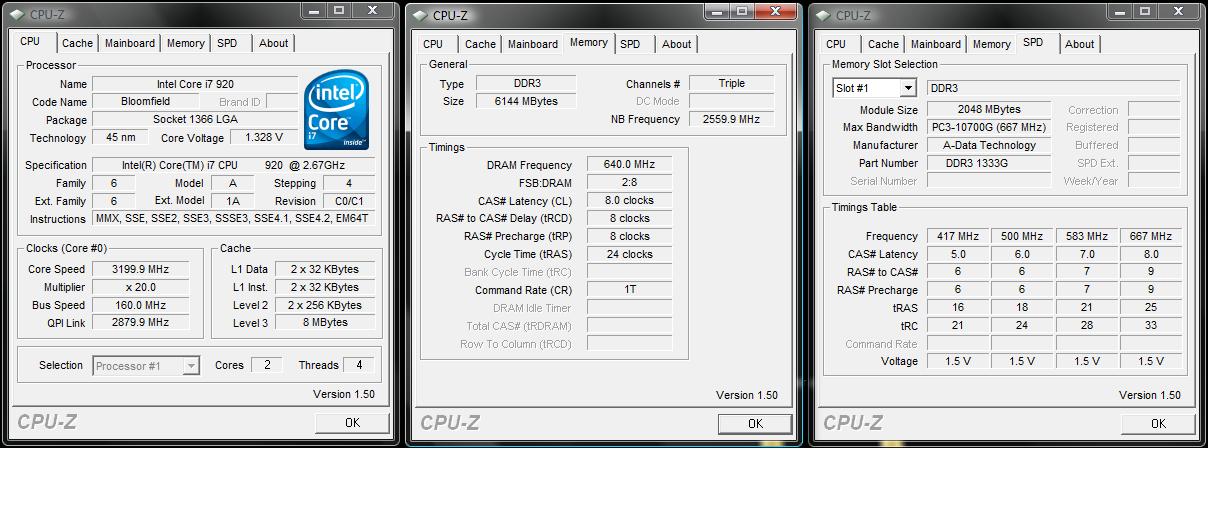The height and width of the screenshot is (525, 1208).
Task: Close the Memory tab CPU-Z window
Action: 778,10
